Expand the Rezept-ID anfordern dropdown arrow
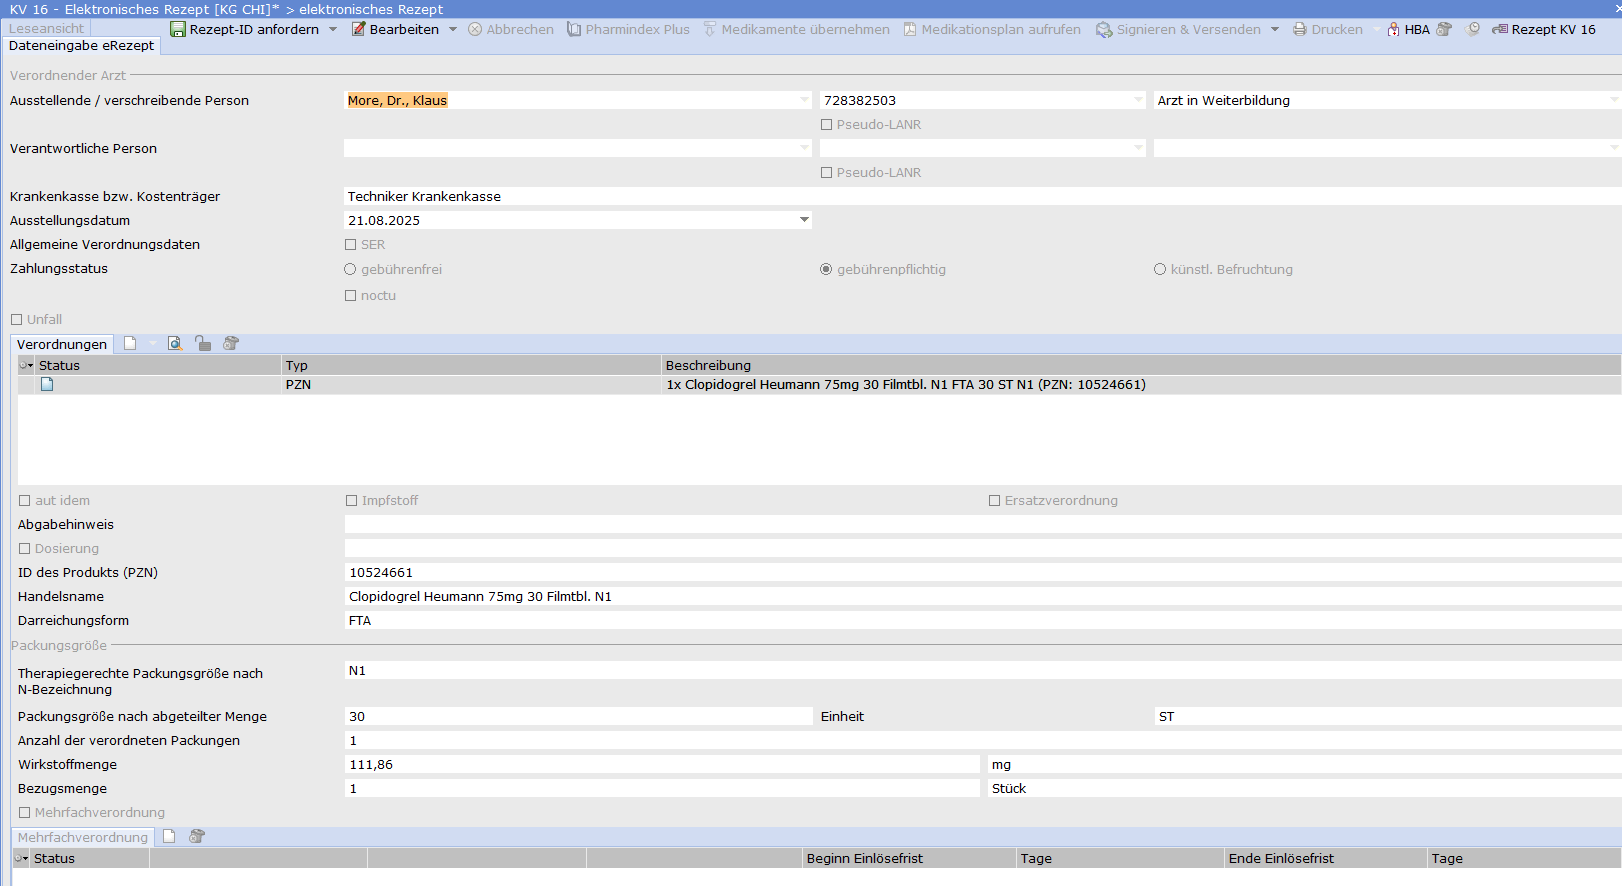Viewport: 1622px width, 886px height. pyautogui.click(x=333, y=29)
